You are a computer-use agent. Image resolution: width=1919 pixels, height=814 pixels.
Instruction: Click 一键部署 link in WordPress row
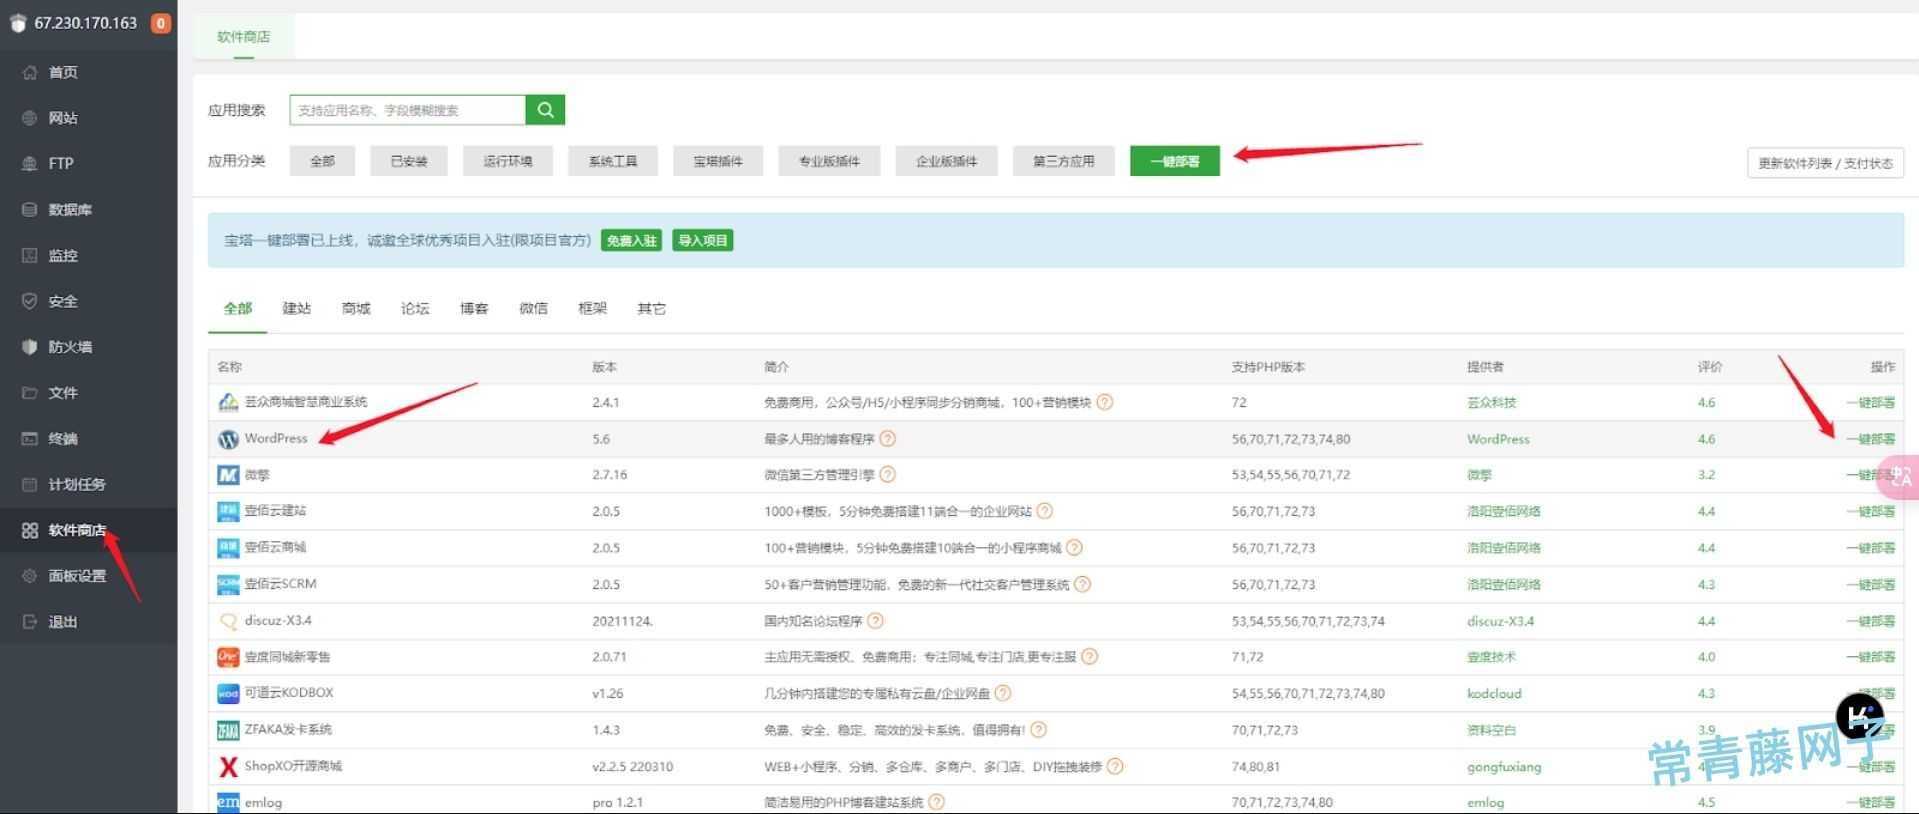[x=1870, y=439]
